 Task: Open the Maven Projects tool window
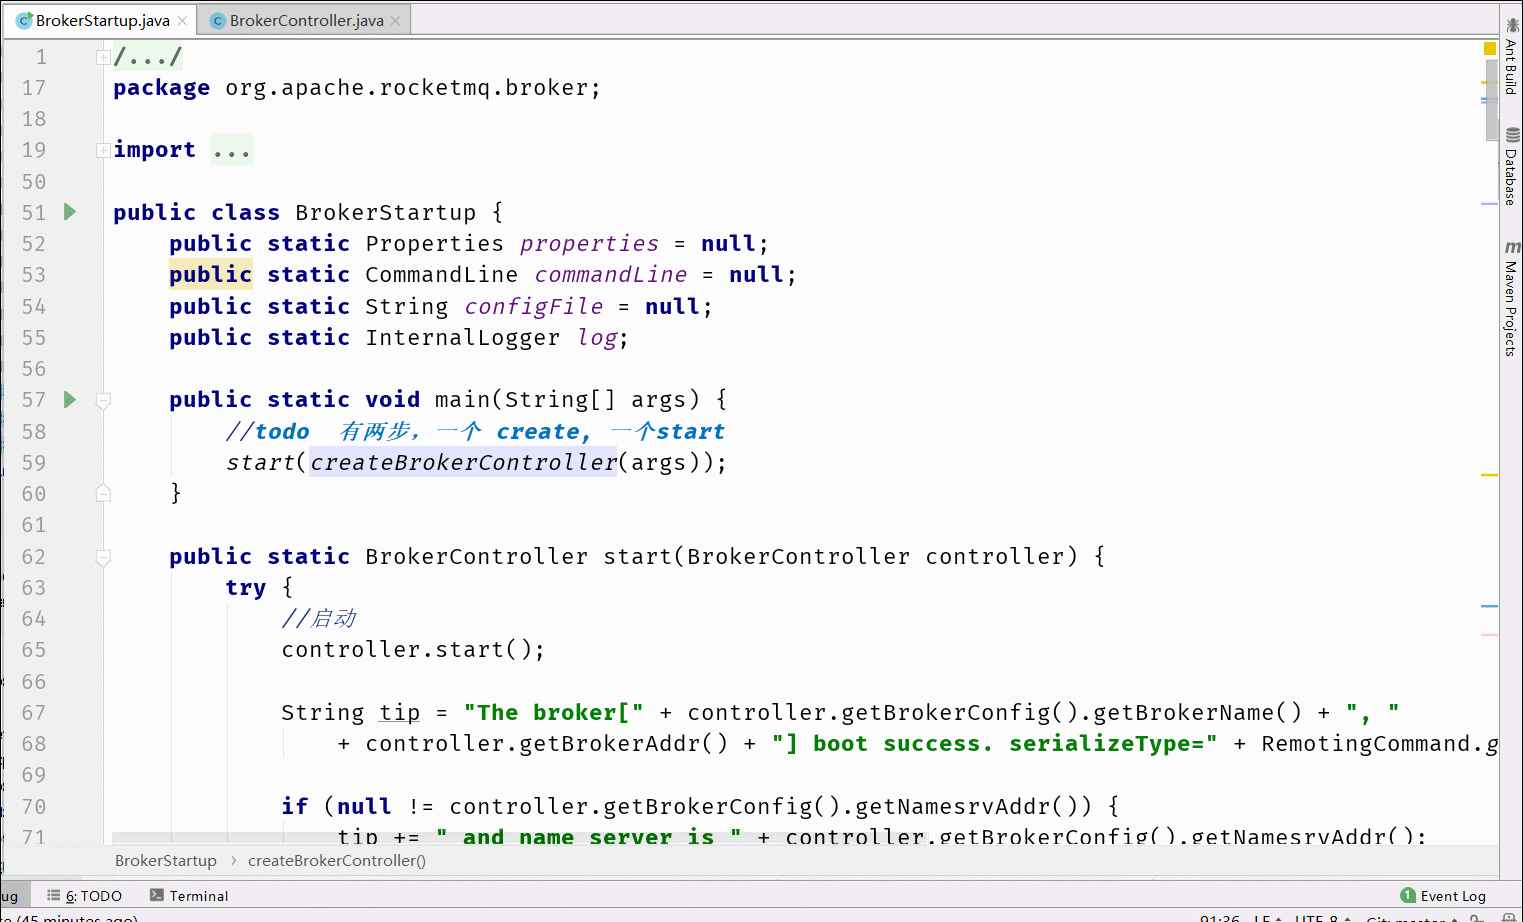click(x=1511, y=298)
